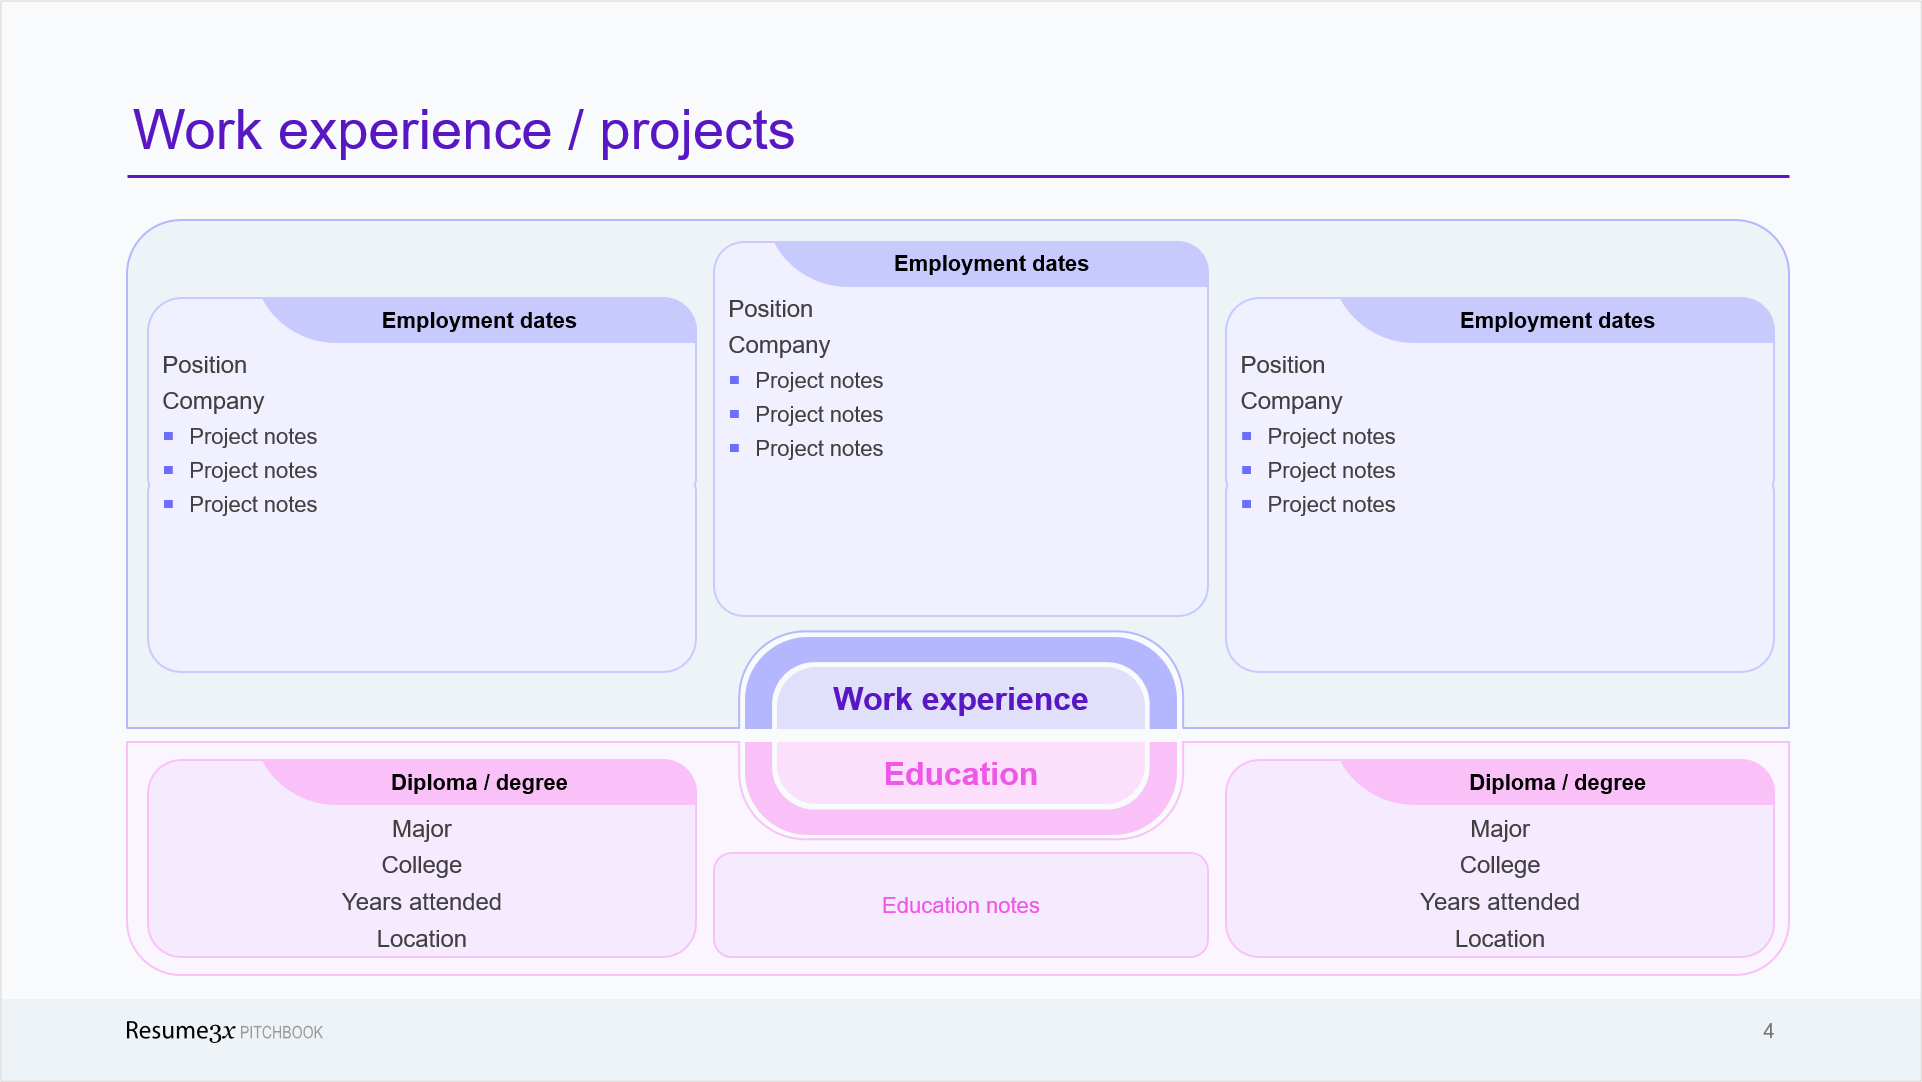Click Major in the right education card

click(x=1498, y=829)
